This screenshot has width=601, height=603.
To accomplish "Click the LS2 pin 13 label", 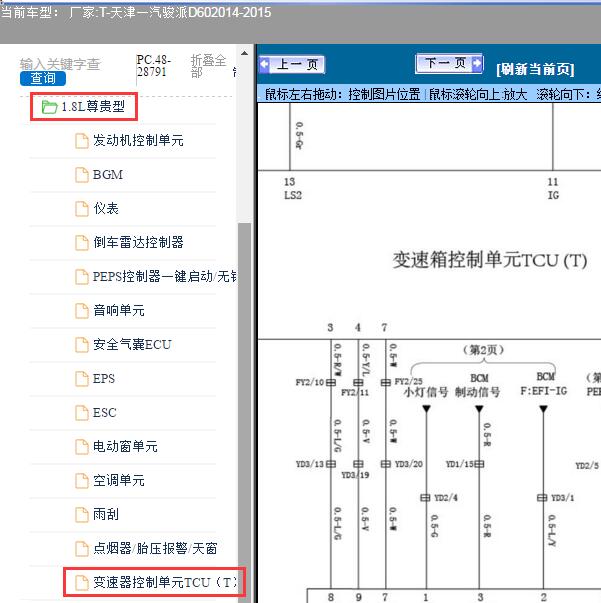I will pos(293,188).
